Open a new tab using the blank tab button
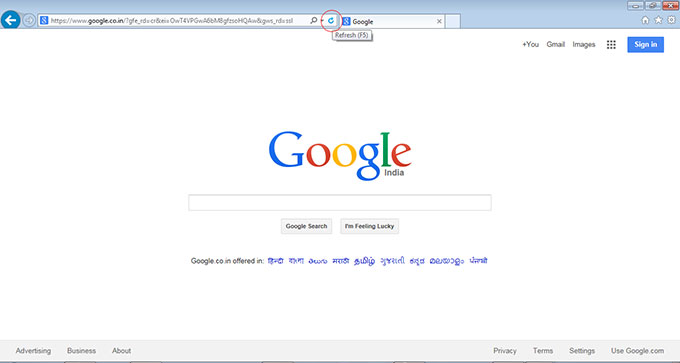The height and width of the screenshot is (363, 680). (453, 21)
